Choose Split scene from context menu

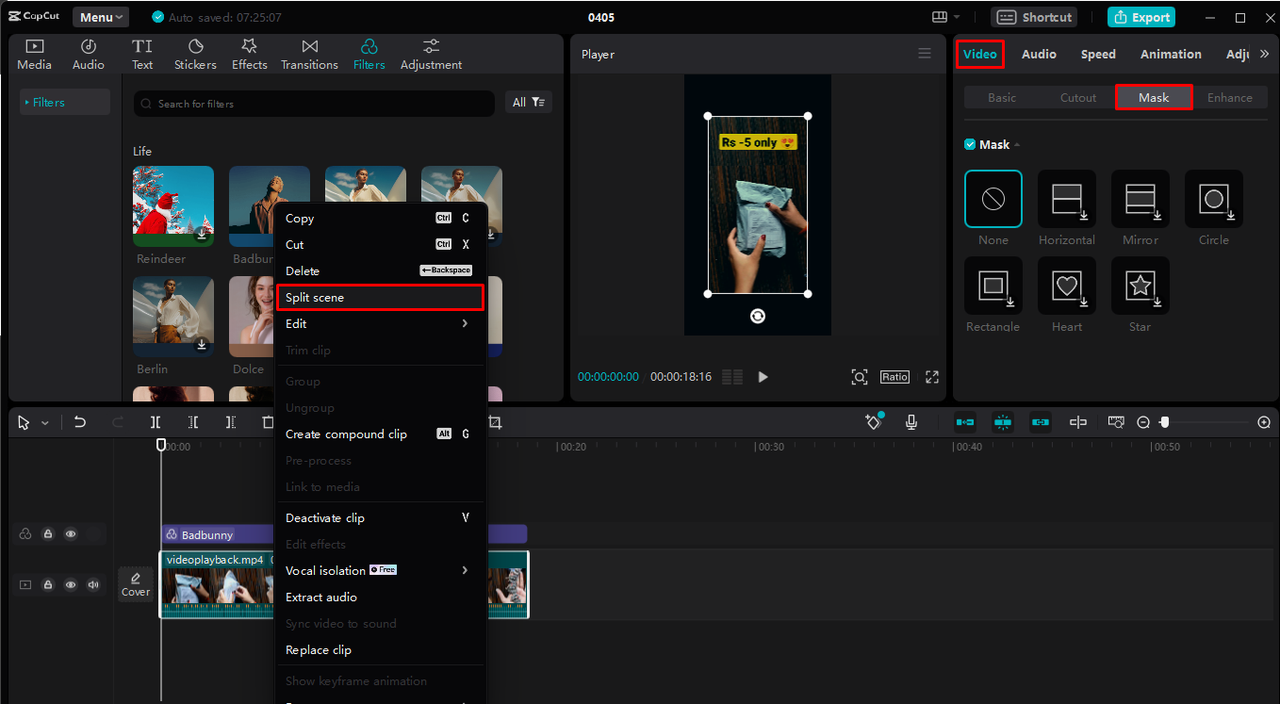pyautogui.click(x=381, y=297)
